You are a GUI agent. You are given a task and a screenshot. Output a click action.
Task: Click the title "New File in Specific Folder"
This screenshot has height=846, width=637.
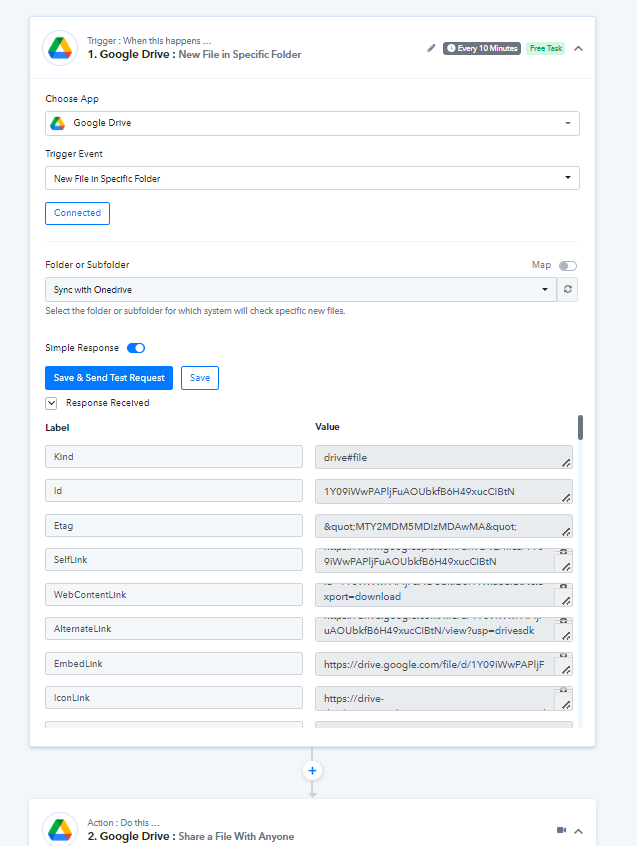coord(240,54)
